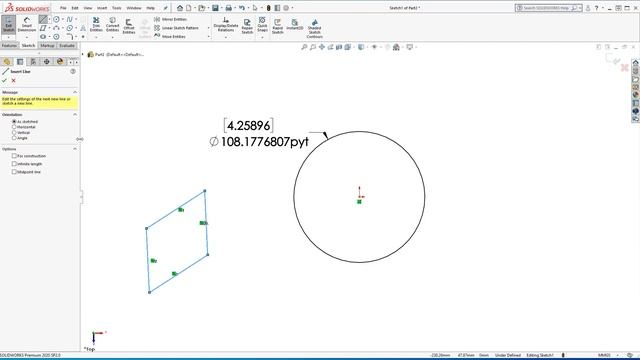Screen dimensions: 640x360
Task: Open the FeatureManager design tree tab
Action: pyautogui.click(x=7, y=62)
